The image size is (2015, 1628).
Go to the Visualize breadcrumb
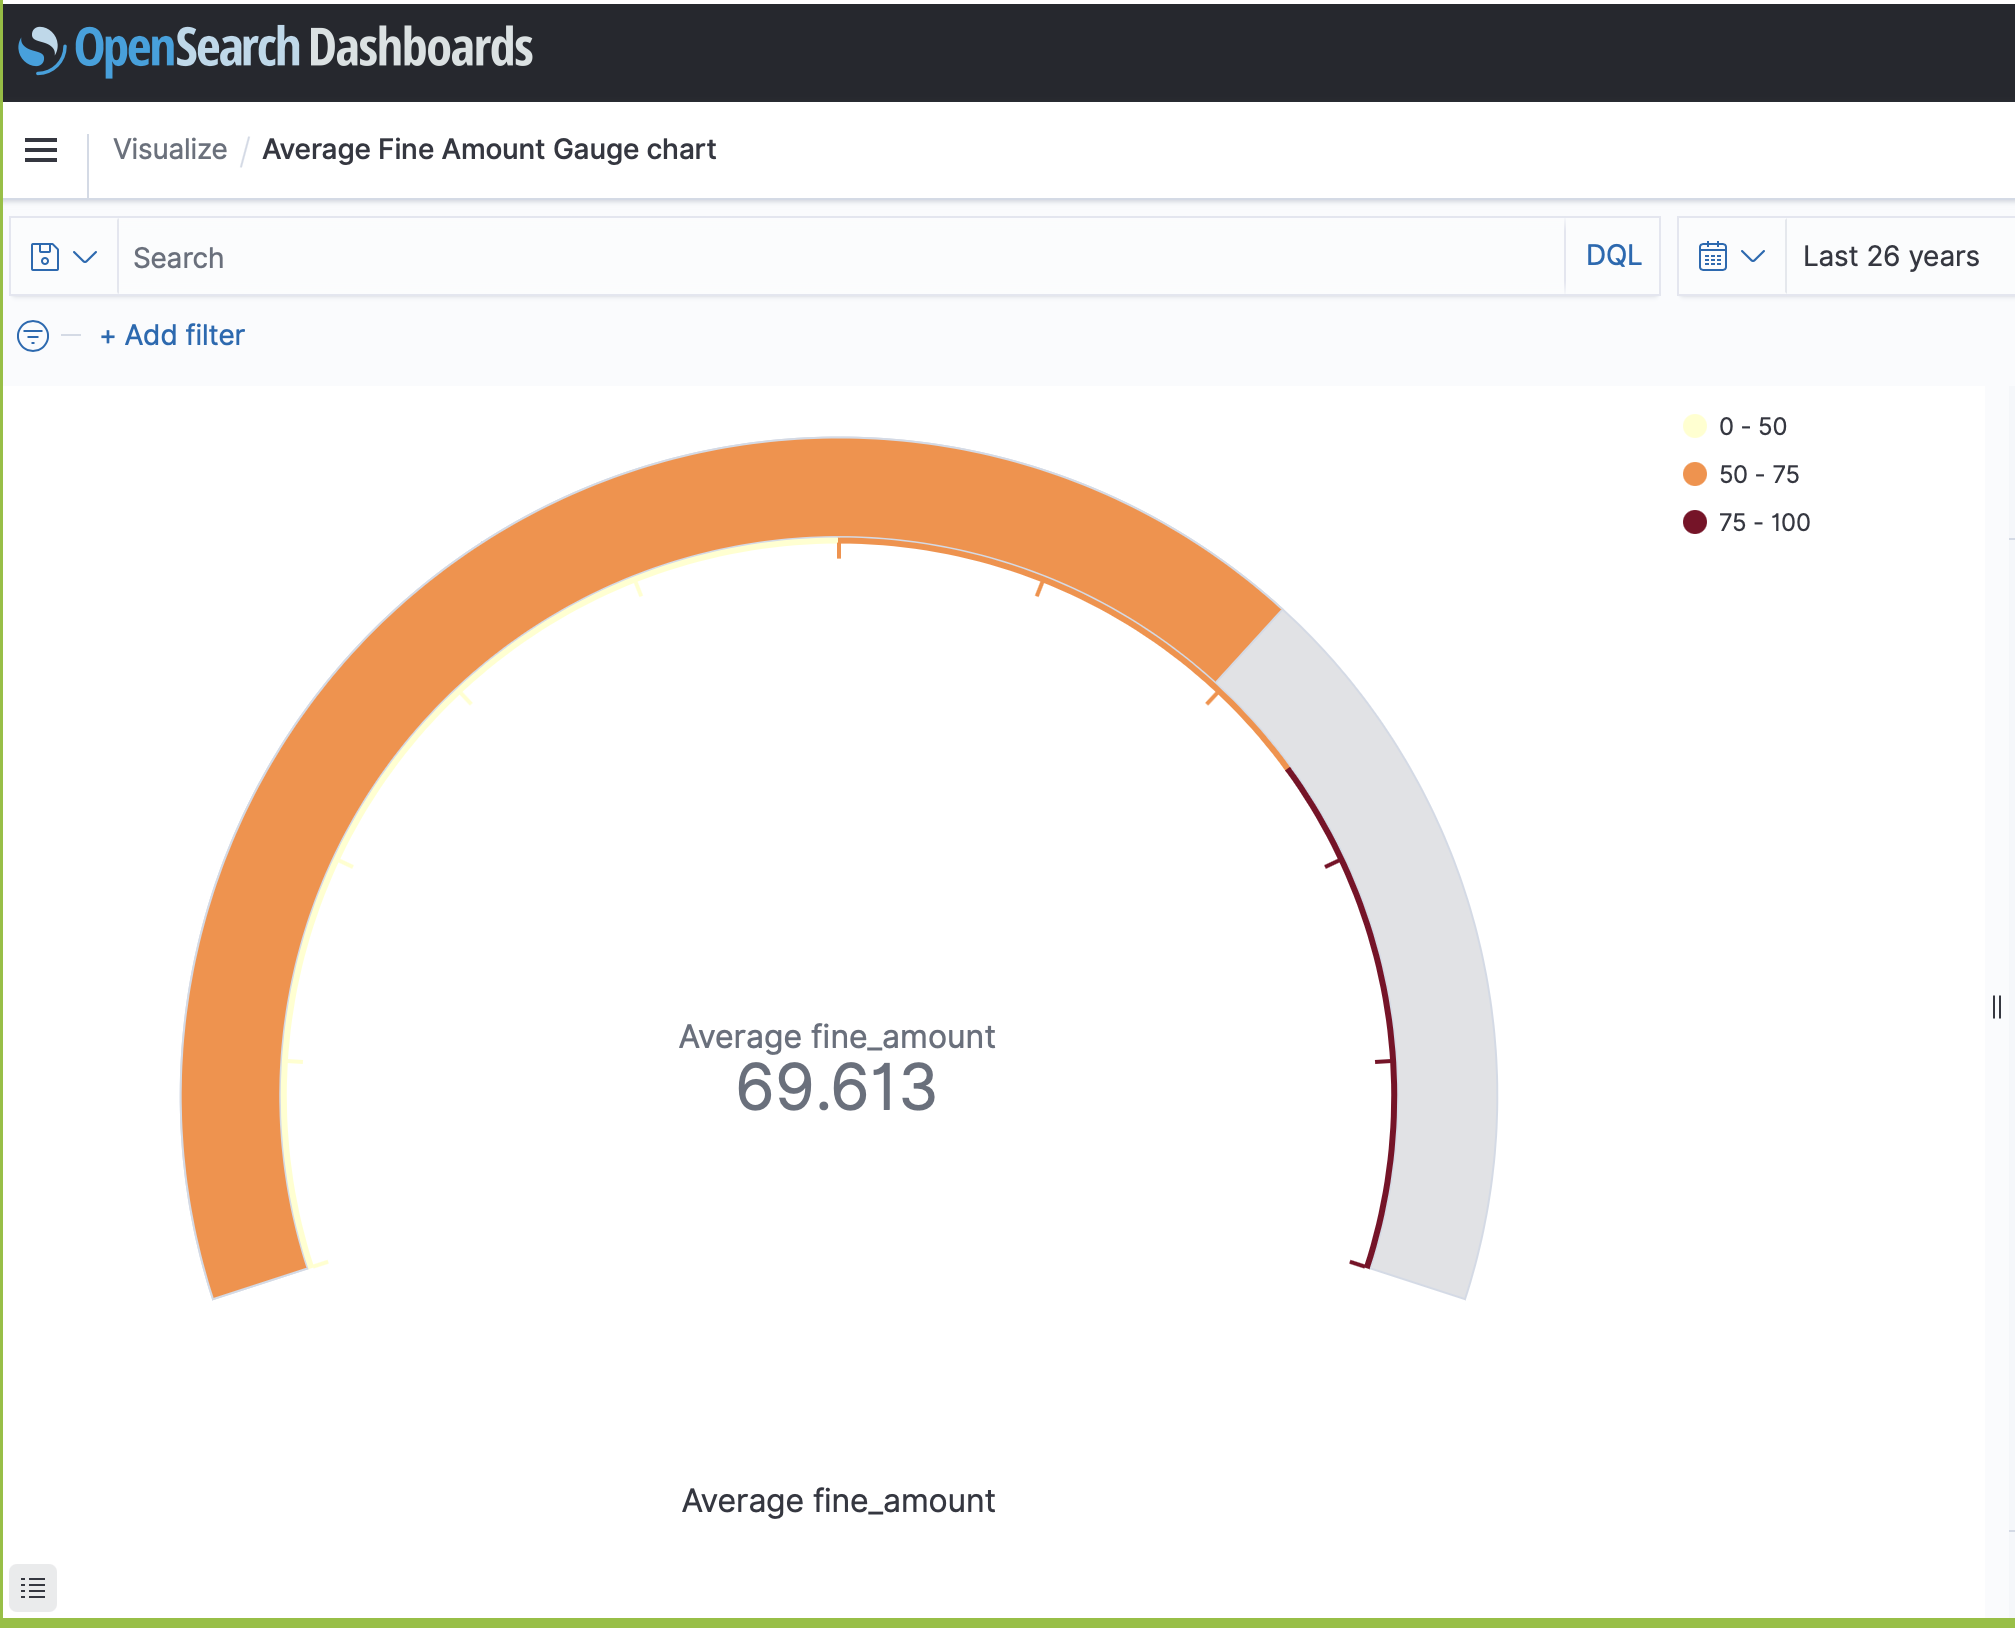pos(170,149)
